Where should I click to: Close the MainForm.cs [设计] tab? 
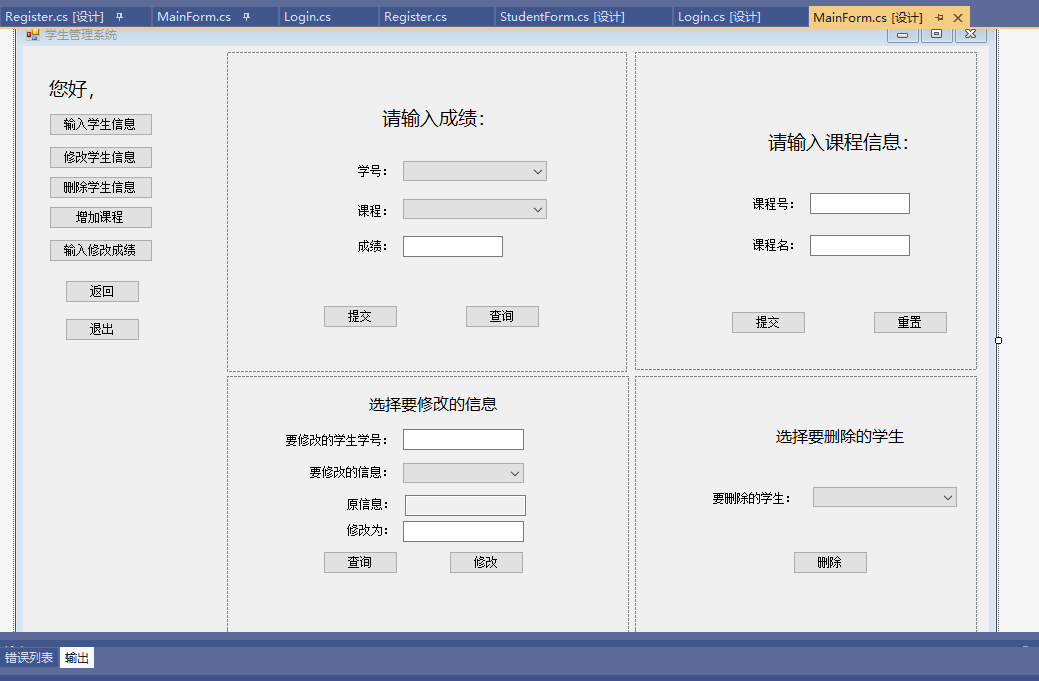[x=957, y=17]
